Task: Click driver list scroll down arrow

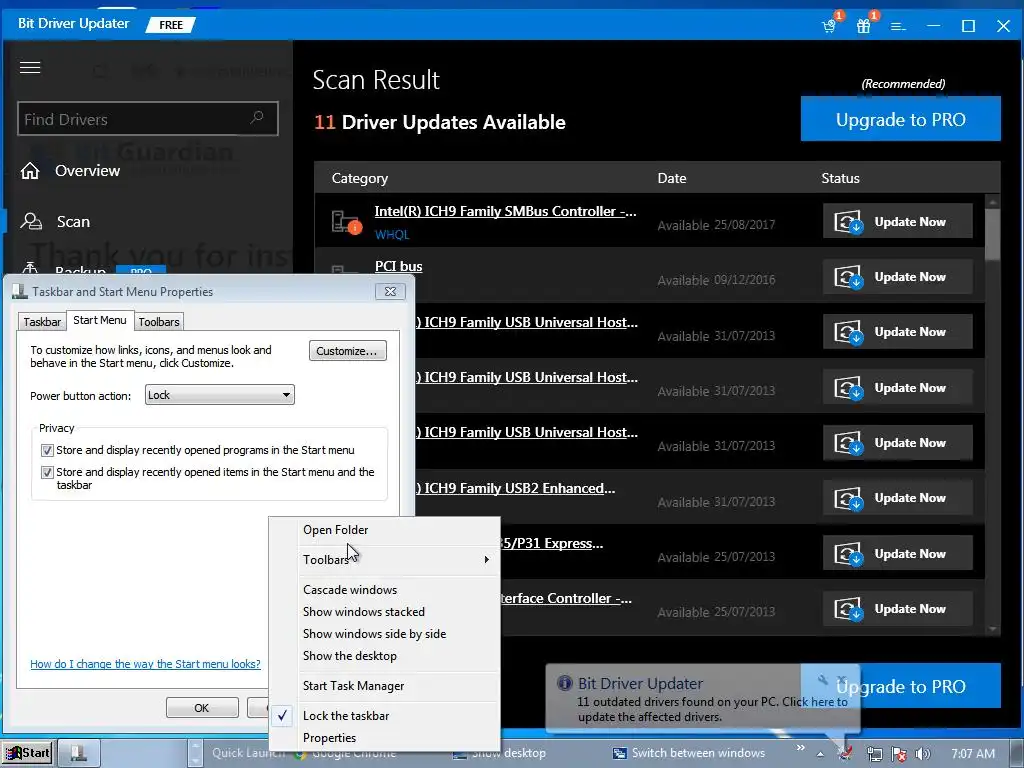Action: pos(993,629)
